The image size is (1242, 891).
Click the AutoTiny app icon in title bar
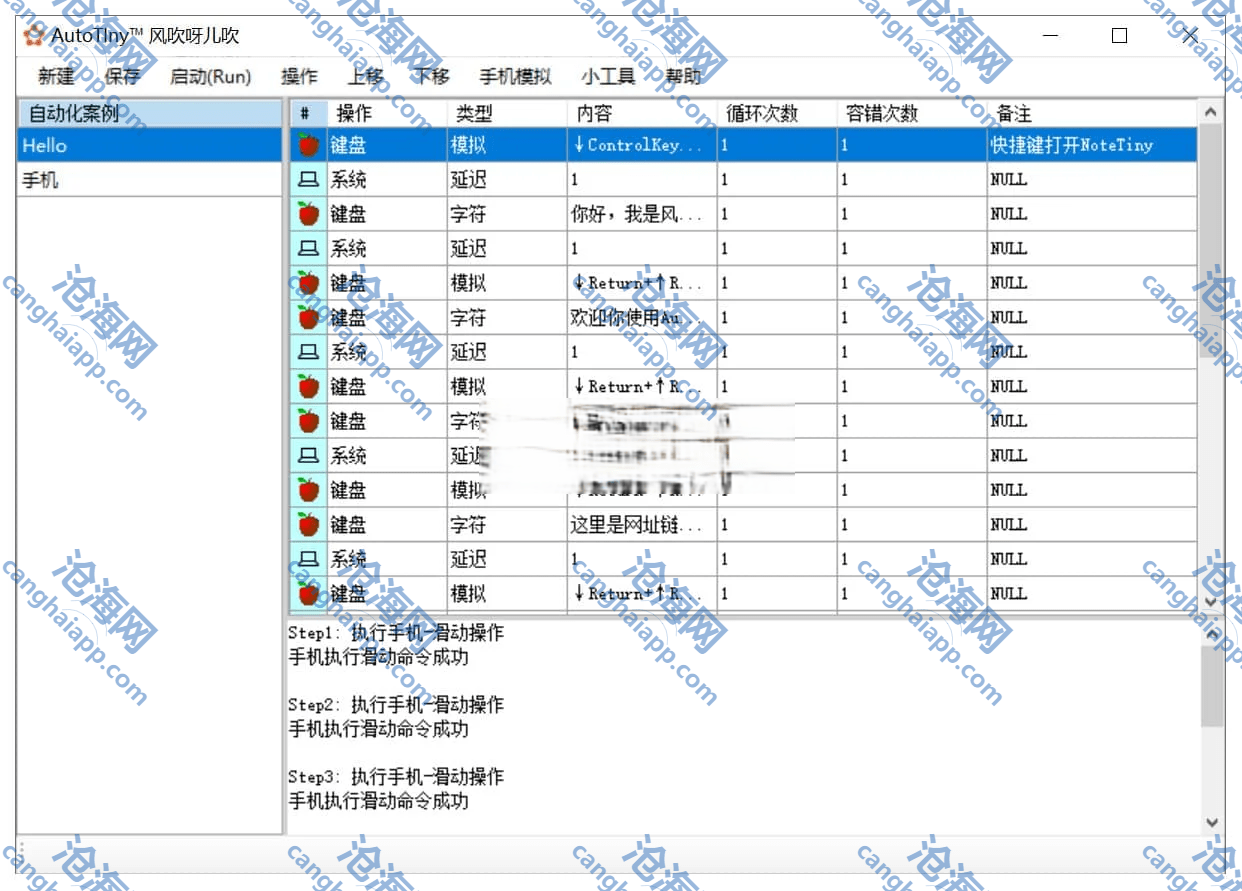(33, 36)
